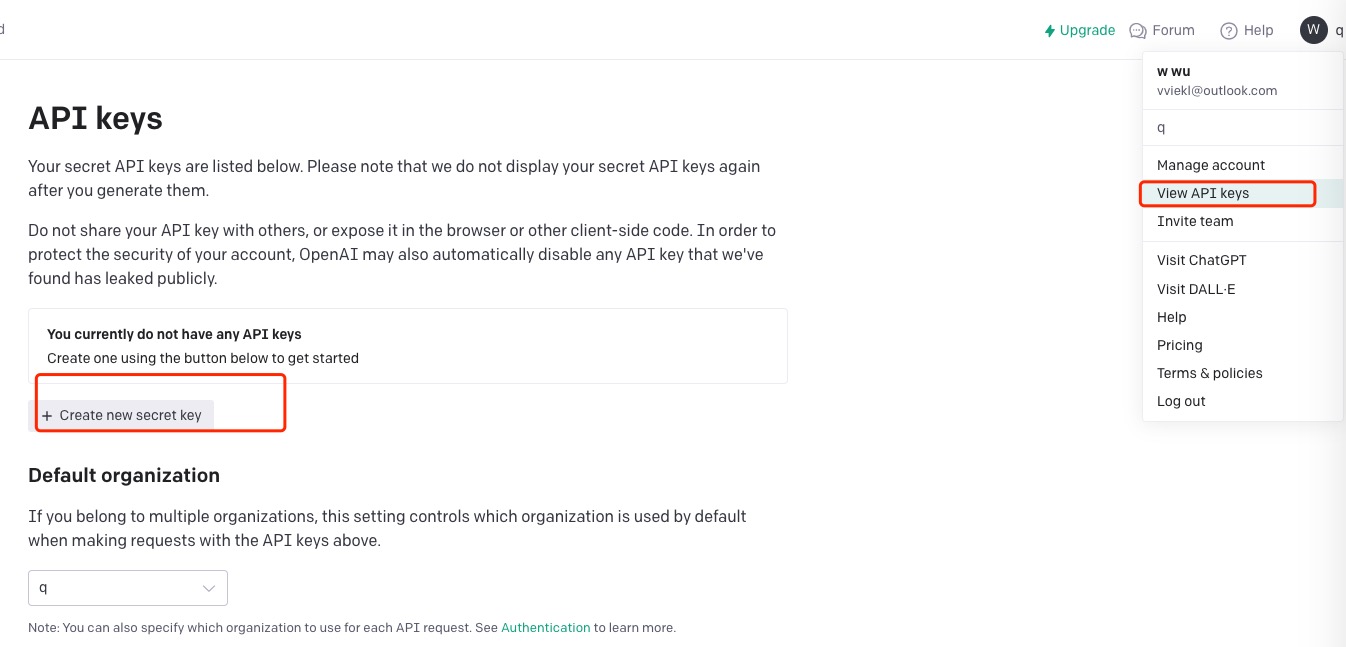1346x647 pixels.
Task: Click the Forum chat bubble icon
Action: [1137, 30]
